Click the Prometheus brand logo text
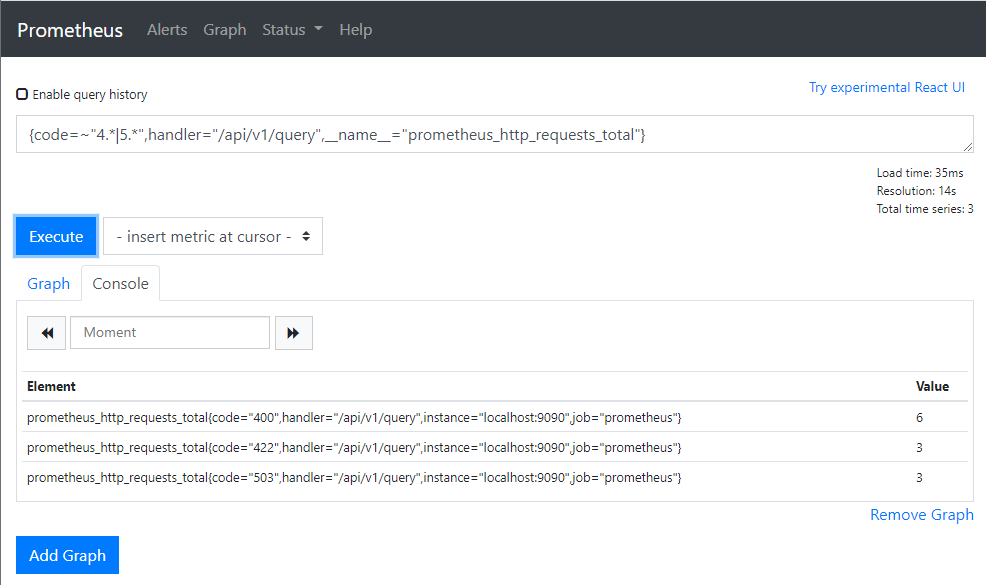986x585 pixels. click(70, 30)
